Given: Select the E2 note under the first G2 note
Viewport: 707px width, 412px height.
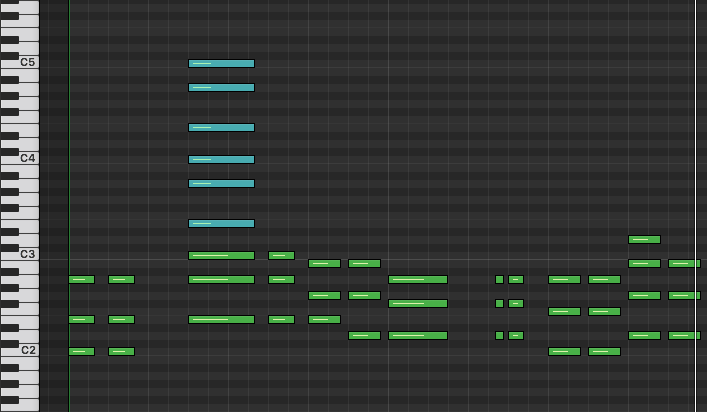Looking at the screenshot, I should pos(325,320).
